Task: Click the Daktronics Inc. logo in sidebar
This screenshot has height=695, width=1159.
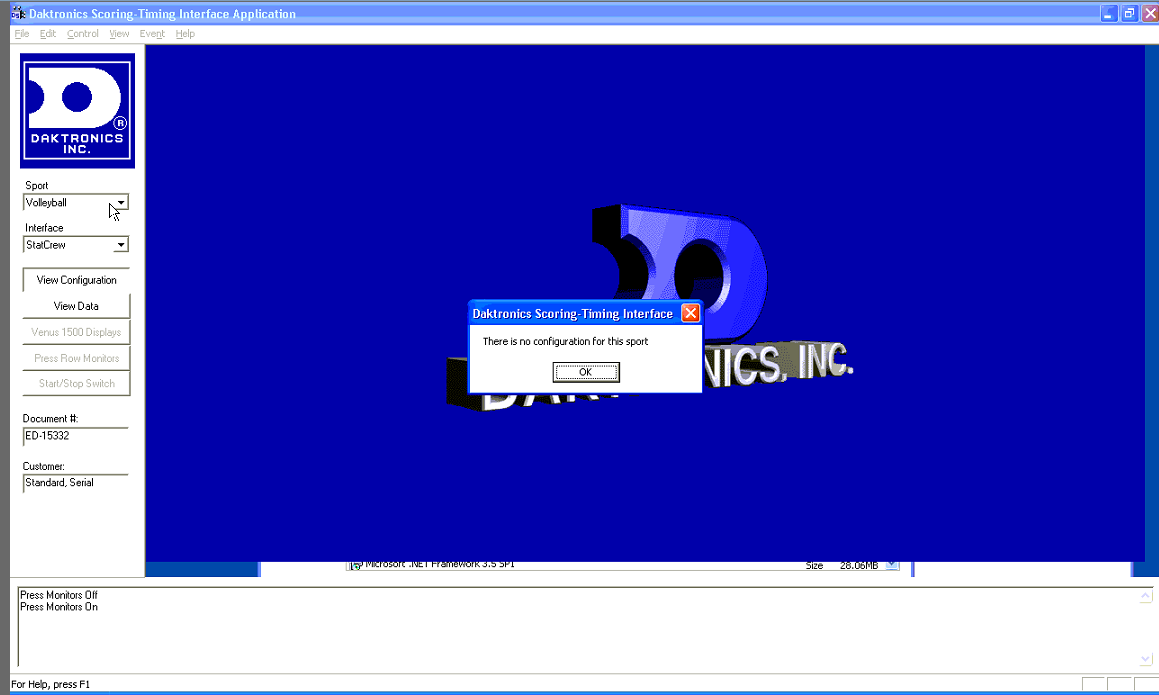Action: (77, 110)
